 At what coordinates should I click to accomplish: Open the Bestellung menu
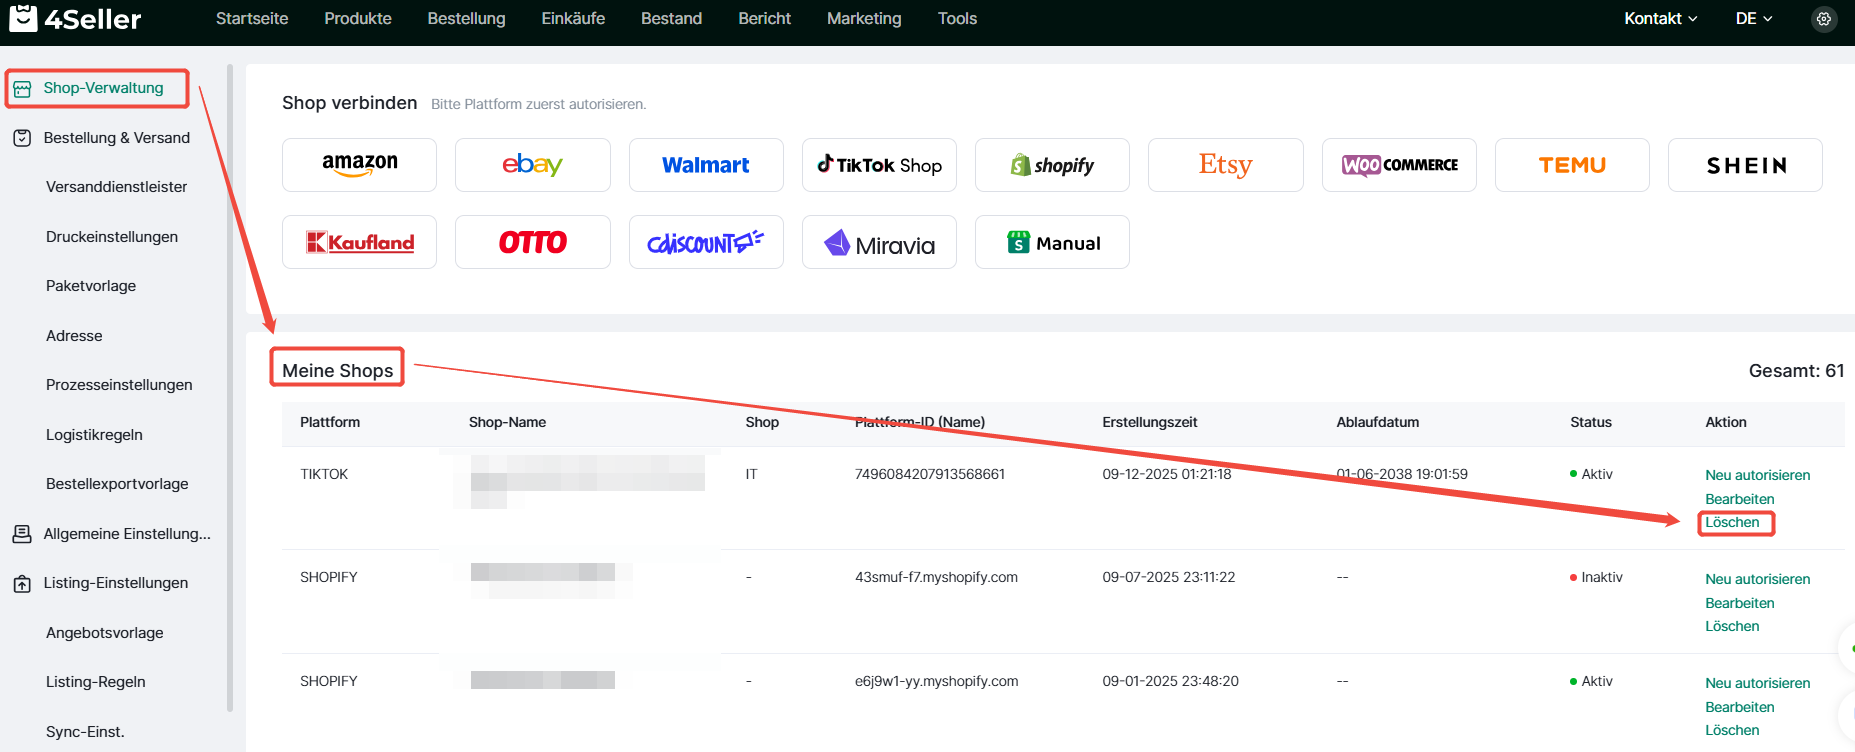466,18
